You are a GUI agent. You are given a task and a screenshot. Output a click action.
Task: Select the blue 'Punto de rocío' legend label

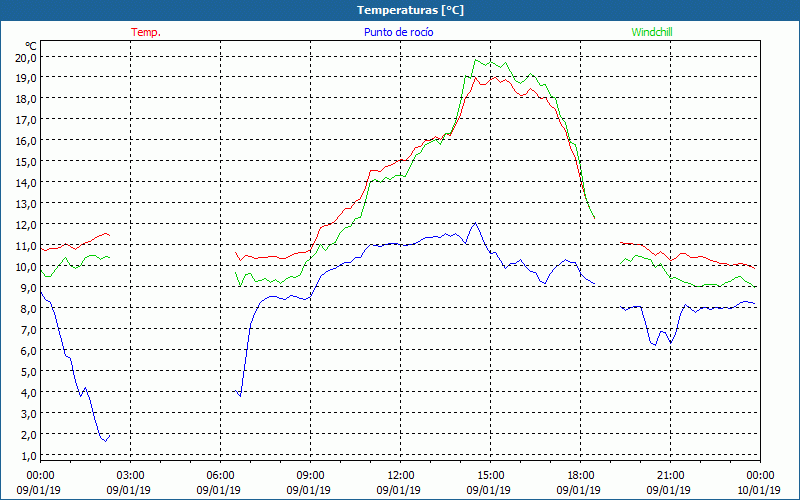(398, 32)
